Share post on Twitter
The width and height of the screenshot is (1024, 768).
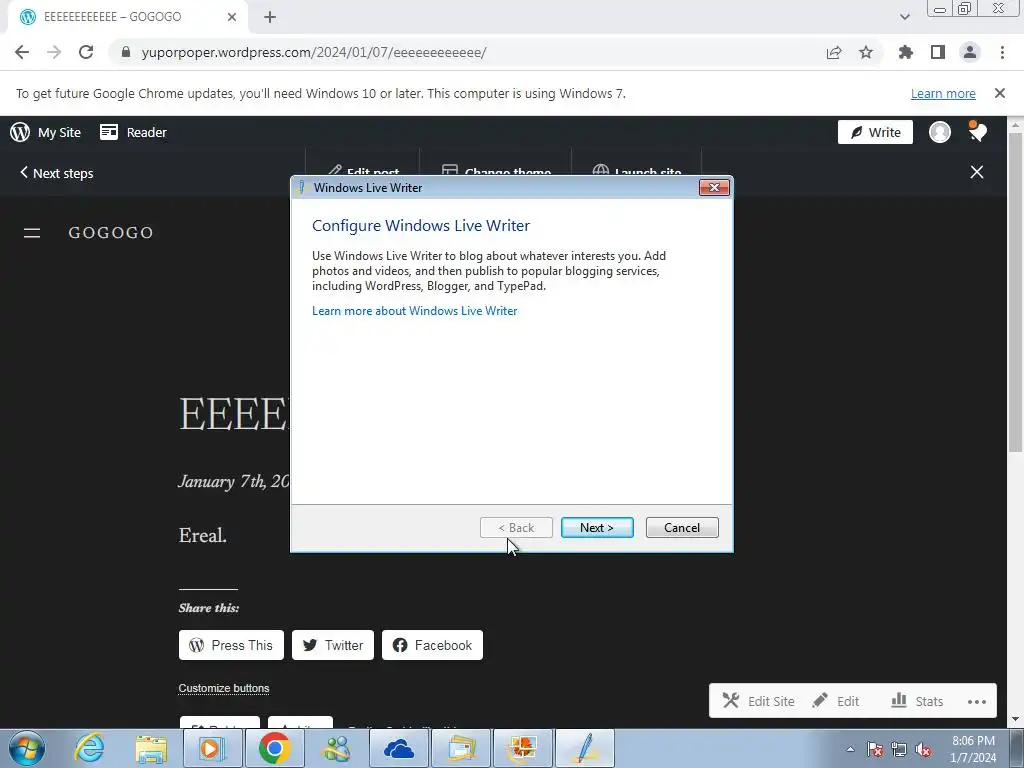tap(333, 645)
